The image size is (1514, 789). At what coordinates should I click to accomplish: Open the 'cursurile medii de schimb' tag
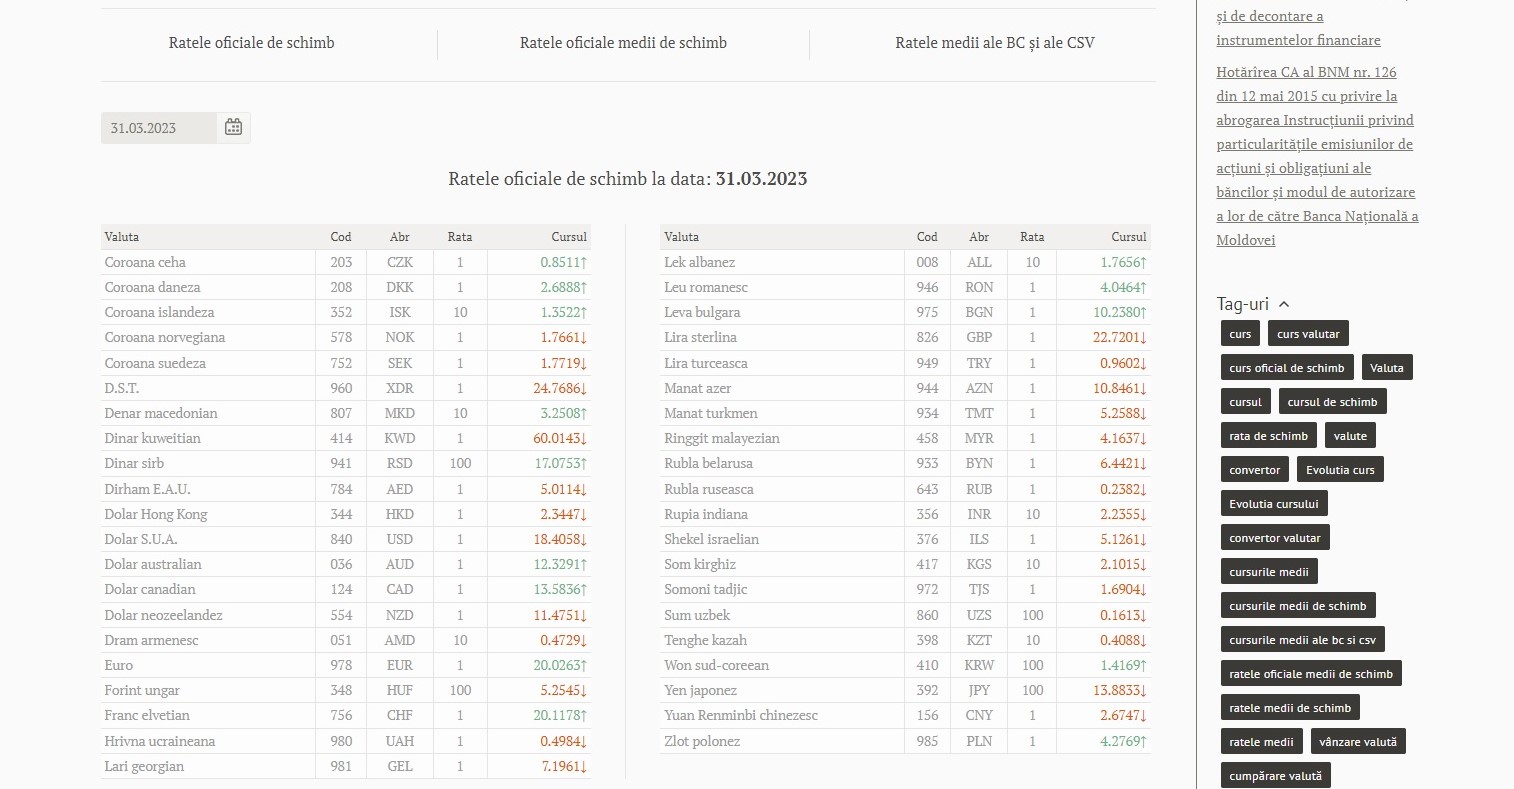click(1298, 606)
